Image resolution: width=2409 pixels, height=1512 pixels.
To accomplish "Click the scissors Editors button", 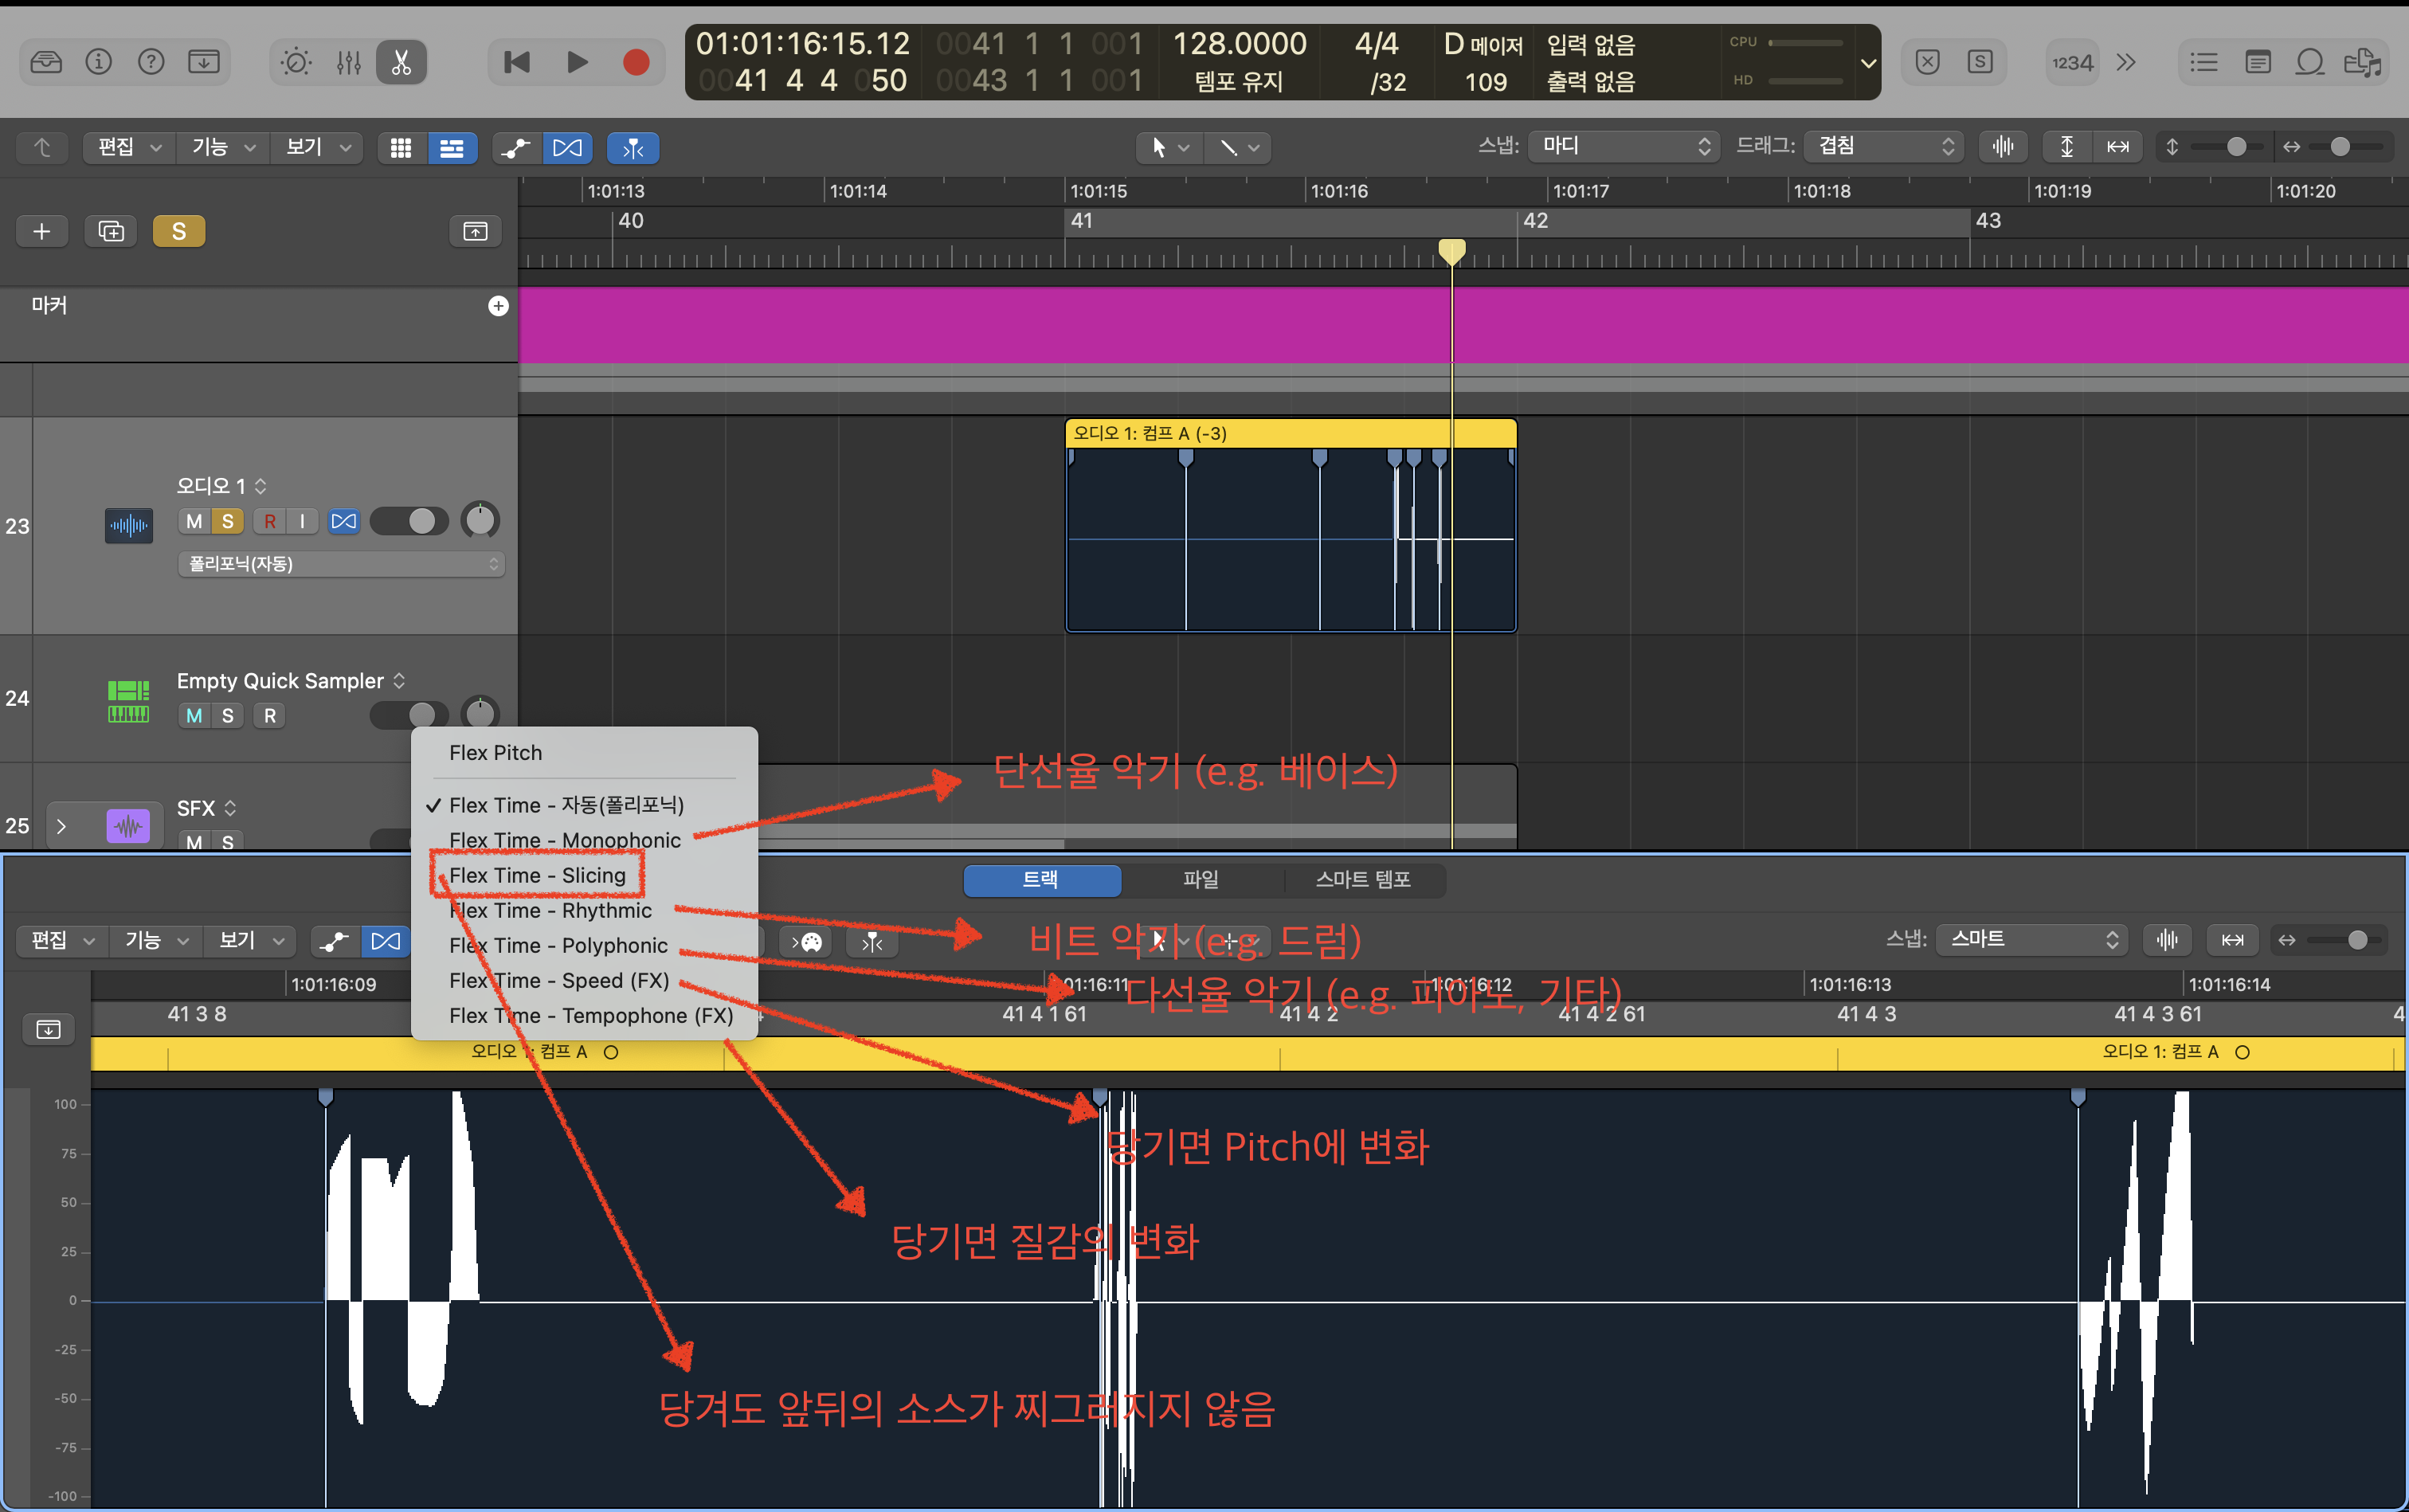I will [x=401, y=63].
